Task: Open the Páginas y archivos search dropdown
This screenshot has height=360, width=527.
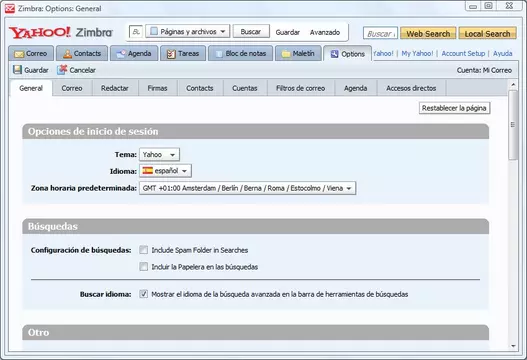Action: click(x=188, y=32)
